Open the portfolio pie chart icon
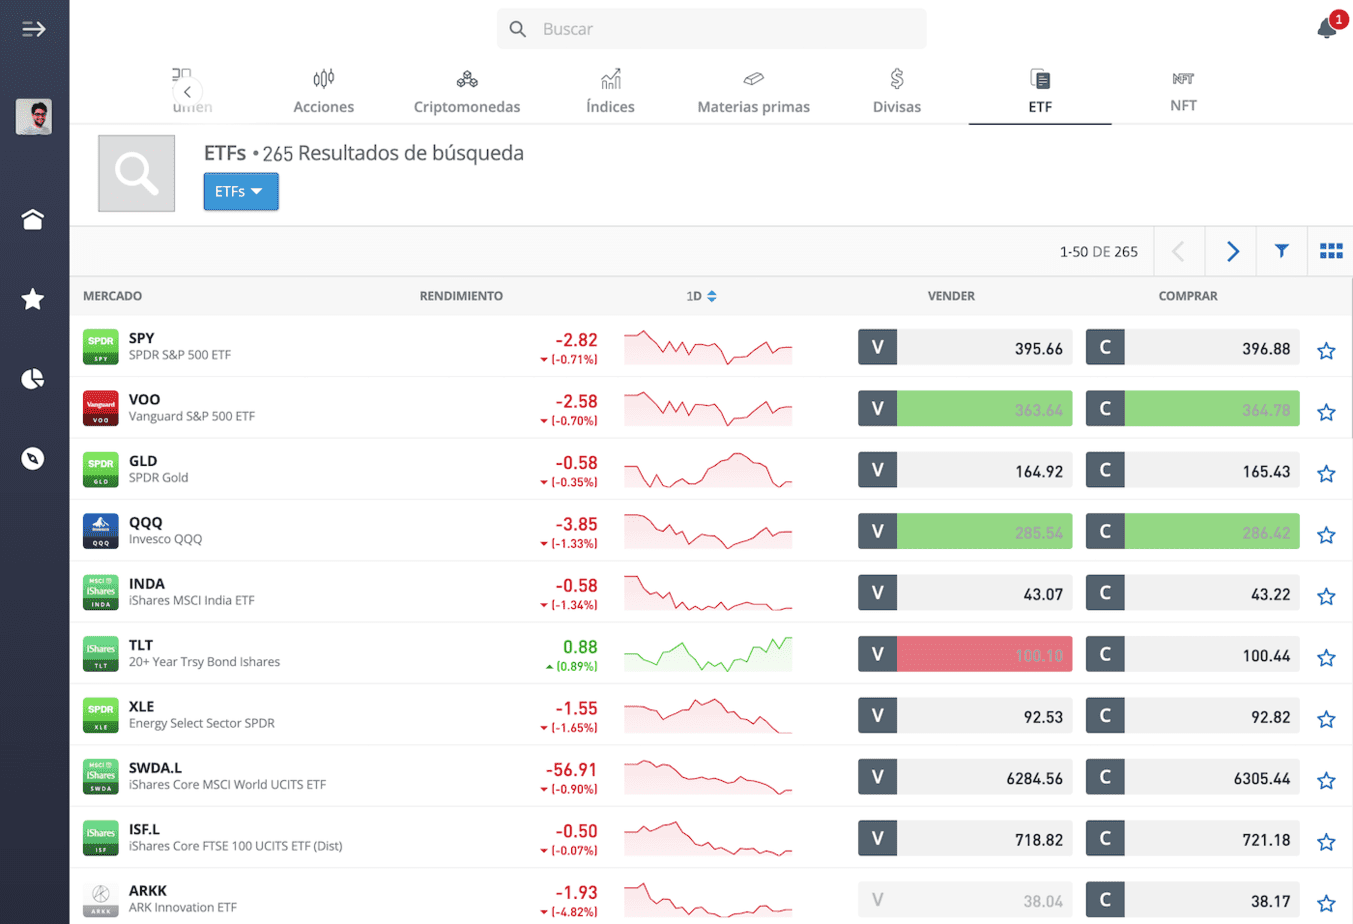The height and width of the screenshot is (924, 1353). (x=33, y=378)
